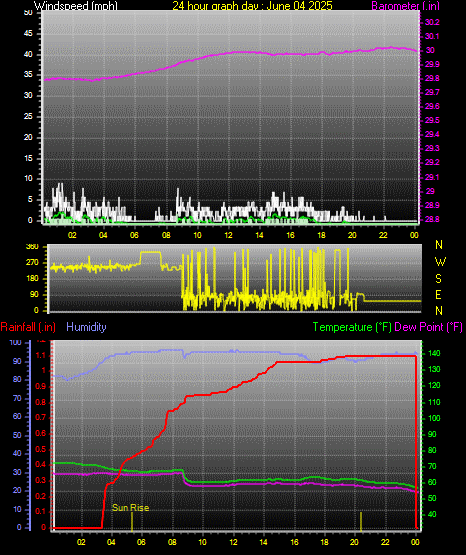
Task: Select the Barometer (.in) axis title
Action: point(405,6)
